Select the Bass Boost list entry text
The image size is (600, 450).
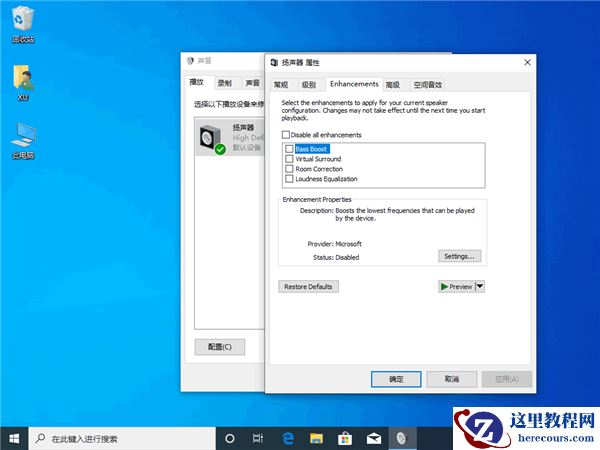pyautogui.click(x=311, y=149)
